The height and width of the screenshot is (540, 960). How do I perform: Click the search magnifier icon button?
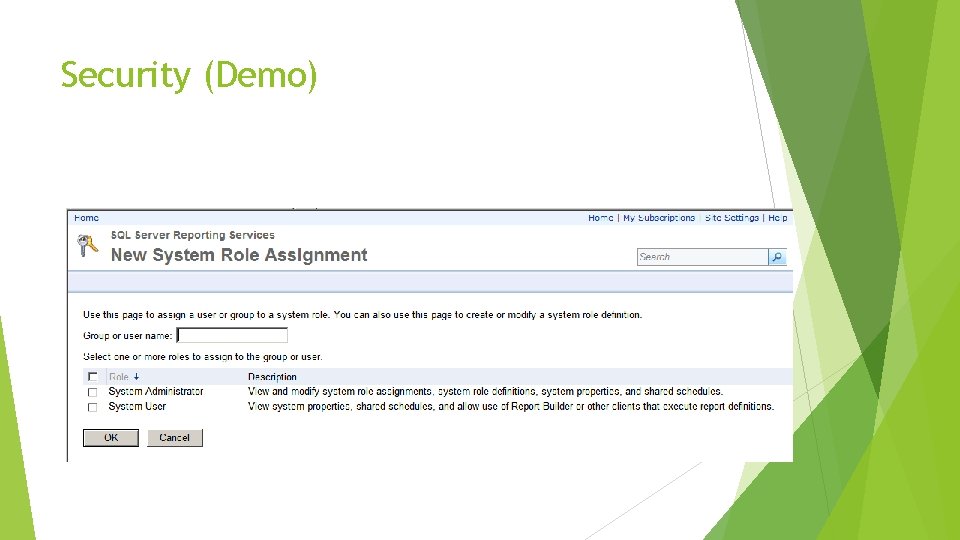[x=777, y=257]
